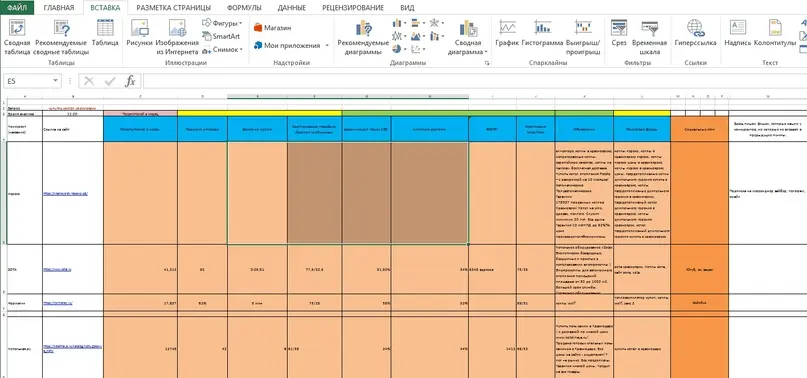807x378 pixels.
Task: Open the Магазин add-ins store
Action: [x=272, y=28]
